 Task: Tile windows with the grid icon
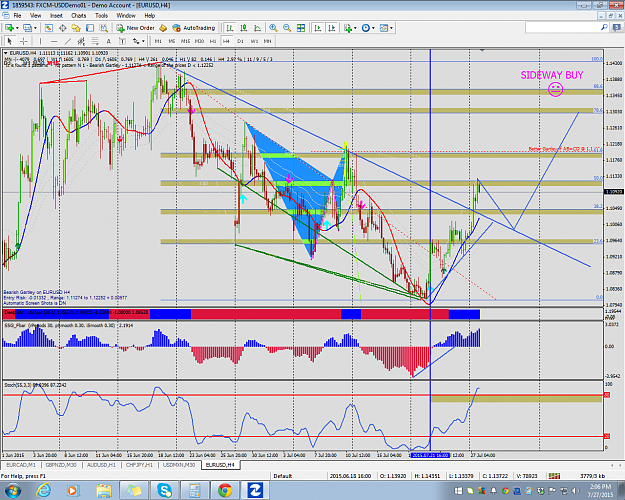coord(301,28)
